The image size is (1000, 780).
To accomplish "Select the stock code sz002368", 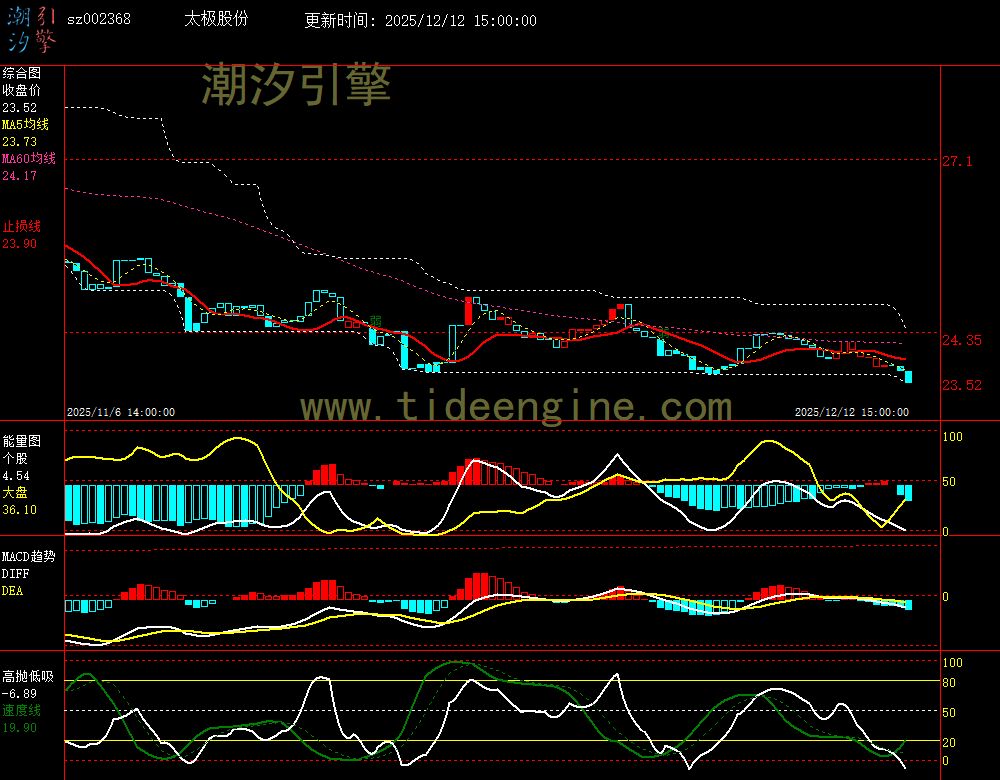I will click(98, 20).
